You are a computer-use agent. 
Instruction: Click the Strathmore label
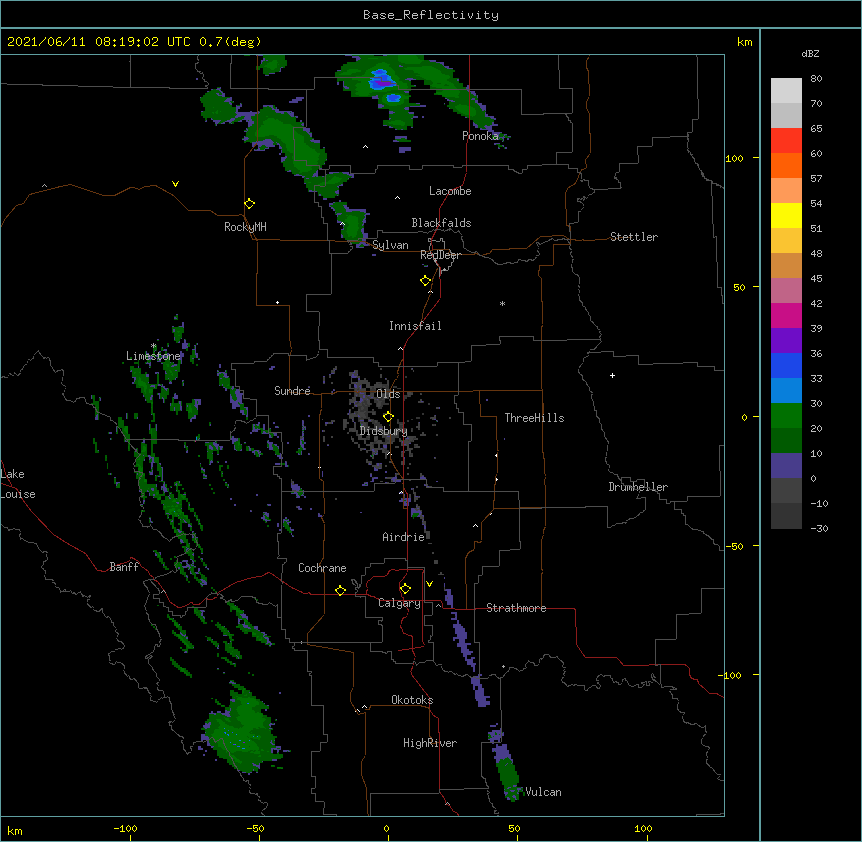click(516, 608)
